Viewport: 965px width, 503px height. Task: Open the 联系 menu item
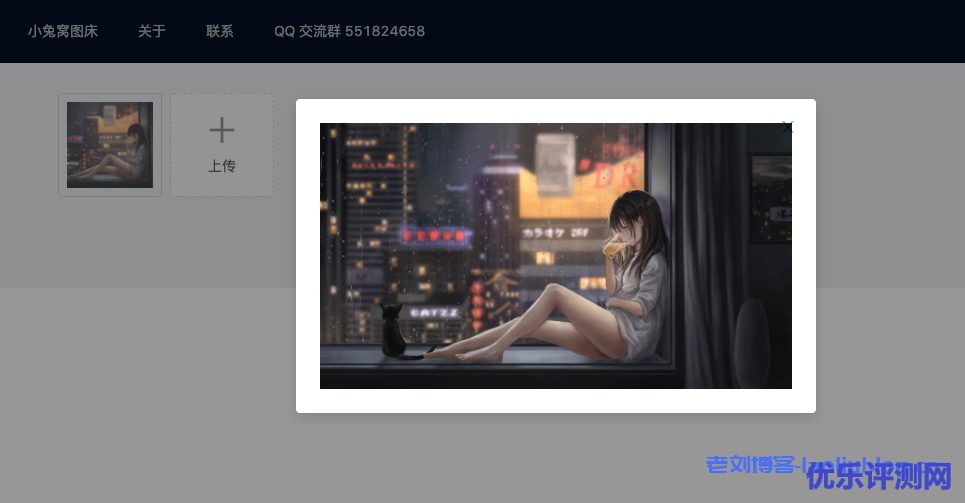pyautogui.click(x=220, y=31)
